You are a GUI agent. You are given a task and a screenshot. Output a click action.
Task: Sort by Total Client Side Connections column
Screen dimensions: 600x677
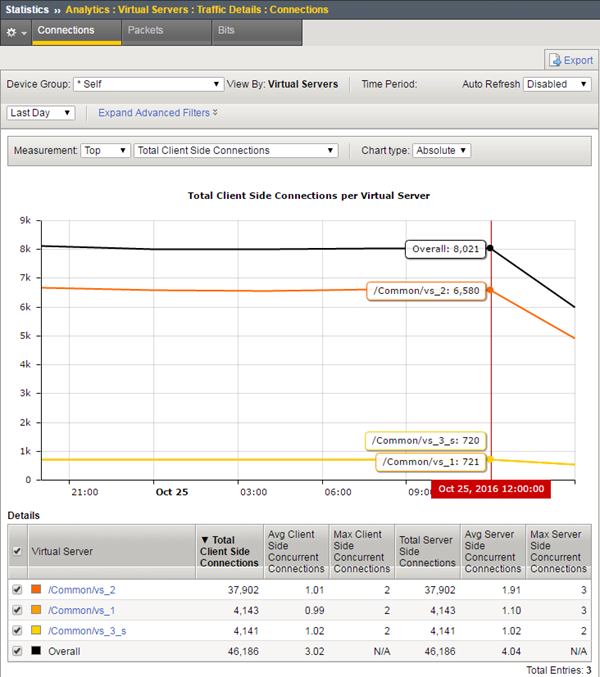coord(229,551)
